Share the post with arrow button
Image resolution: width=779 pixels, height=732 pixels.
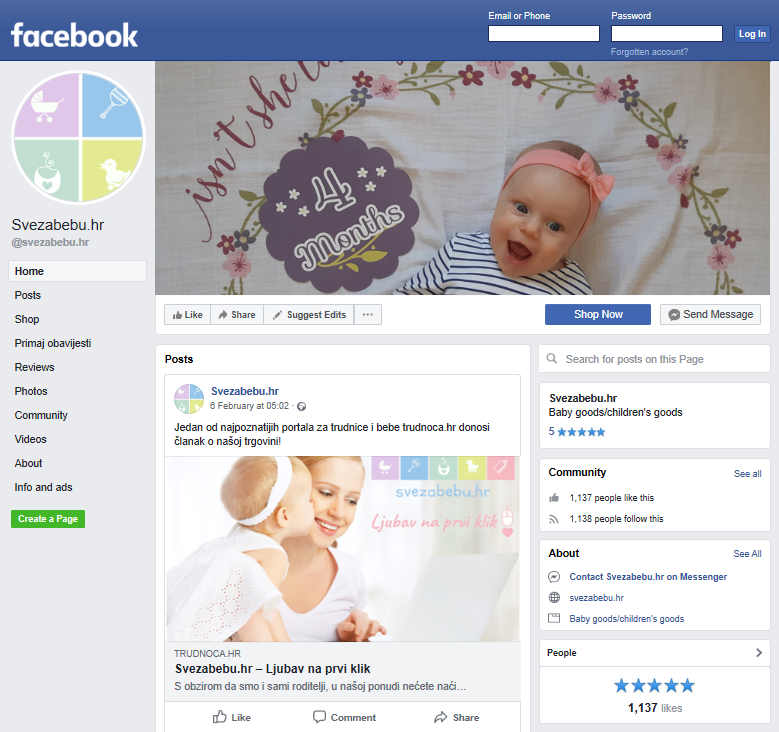[456, 717]
